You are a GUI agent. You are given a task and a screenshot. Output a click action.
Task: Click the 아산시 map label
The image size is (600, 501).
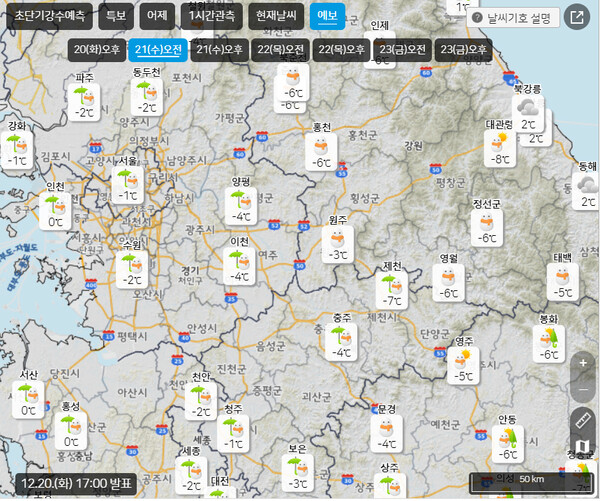[x=132, y=392]
